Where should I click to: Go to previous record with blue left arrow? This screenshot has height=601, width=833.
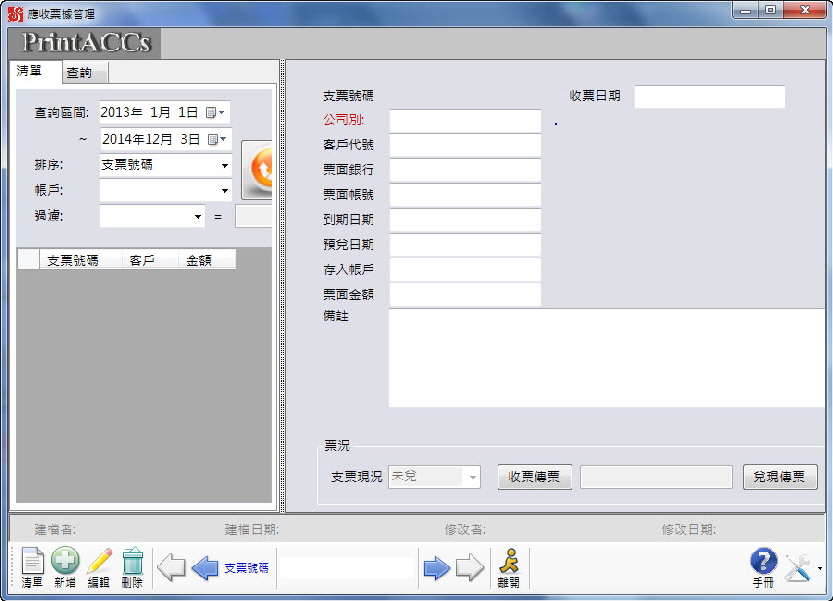(205, 568)
